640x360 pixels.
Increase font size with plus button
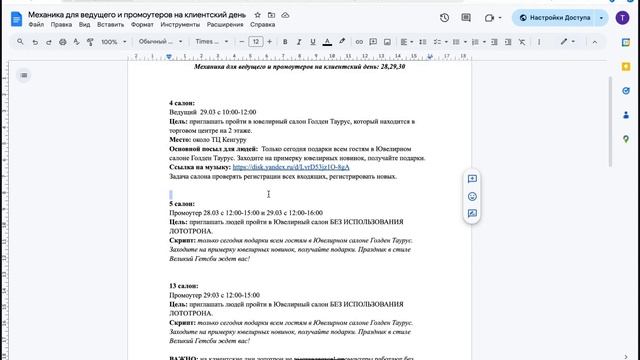269,42
